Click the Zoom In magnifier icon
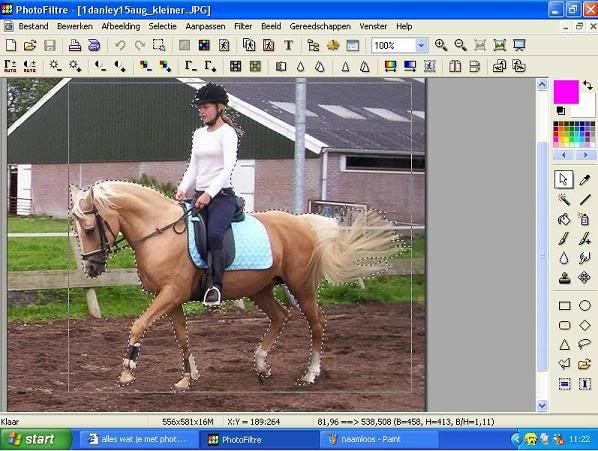 pyautogui.click(x=441, y=45)
